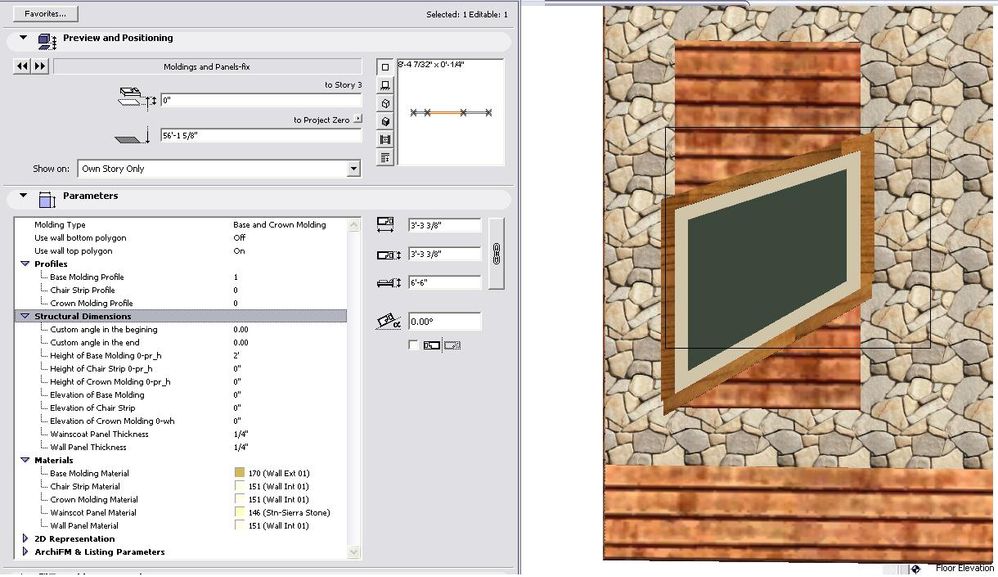Viewport: 998px width, 577px height.
Task: Open the Show on drop-down list
Action: click(354, 168)
